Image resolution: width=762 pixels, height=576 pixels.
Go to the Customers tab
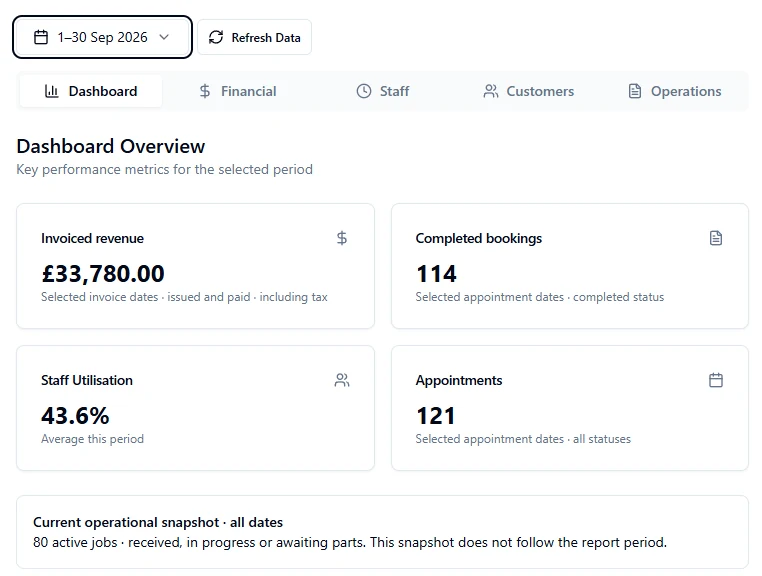(x=529, y=91)
